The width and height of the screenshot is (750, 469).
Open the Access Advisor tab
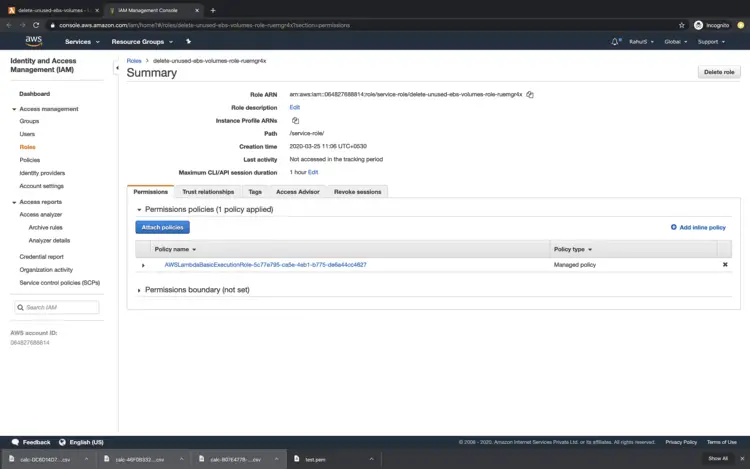pyautogui.click(x=297, y=191)
